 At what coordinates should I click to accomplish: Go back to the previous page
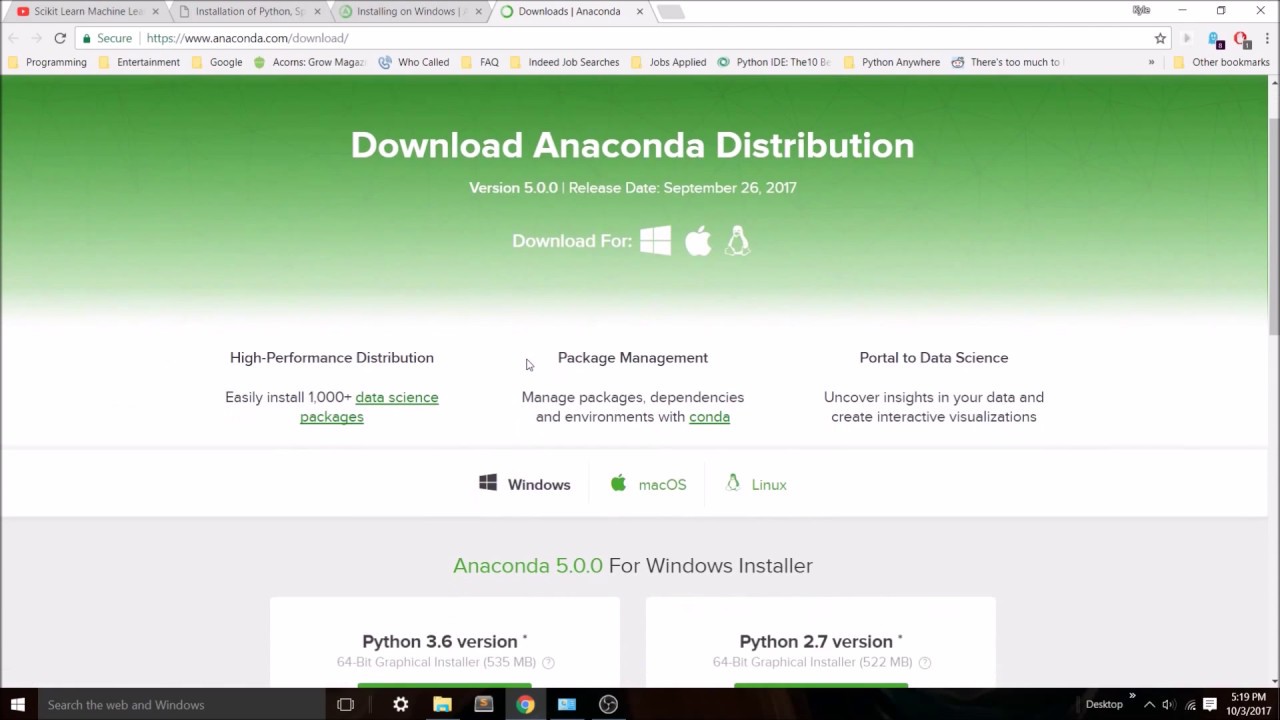click(x=13, y=38)
